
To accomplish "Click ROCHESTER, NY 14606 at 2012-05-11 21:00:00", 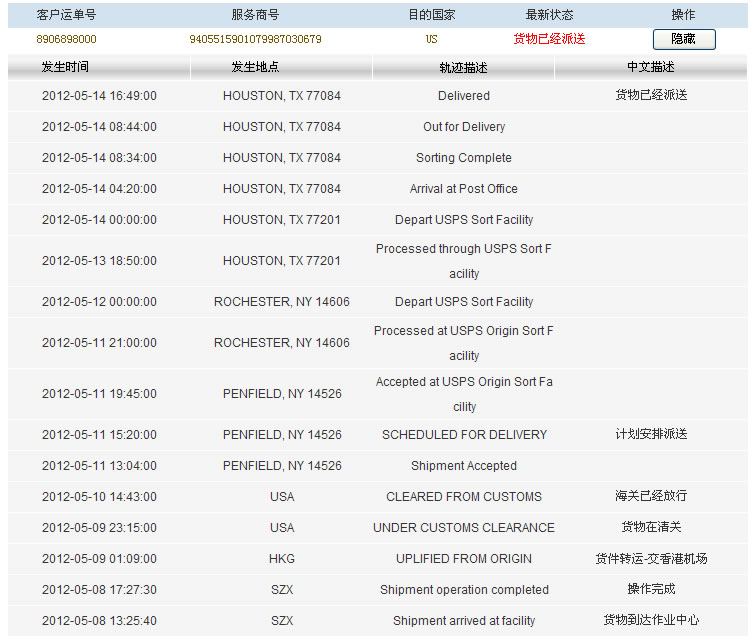I will 282,343.
